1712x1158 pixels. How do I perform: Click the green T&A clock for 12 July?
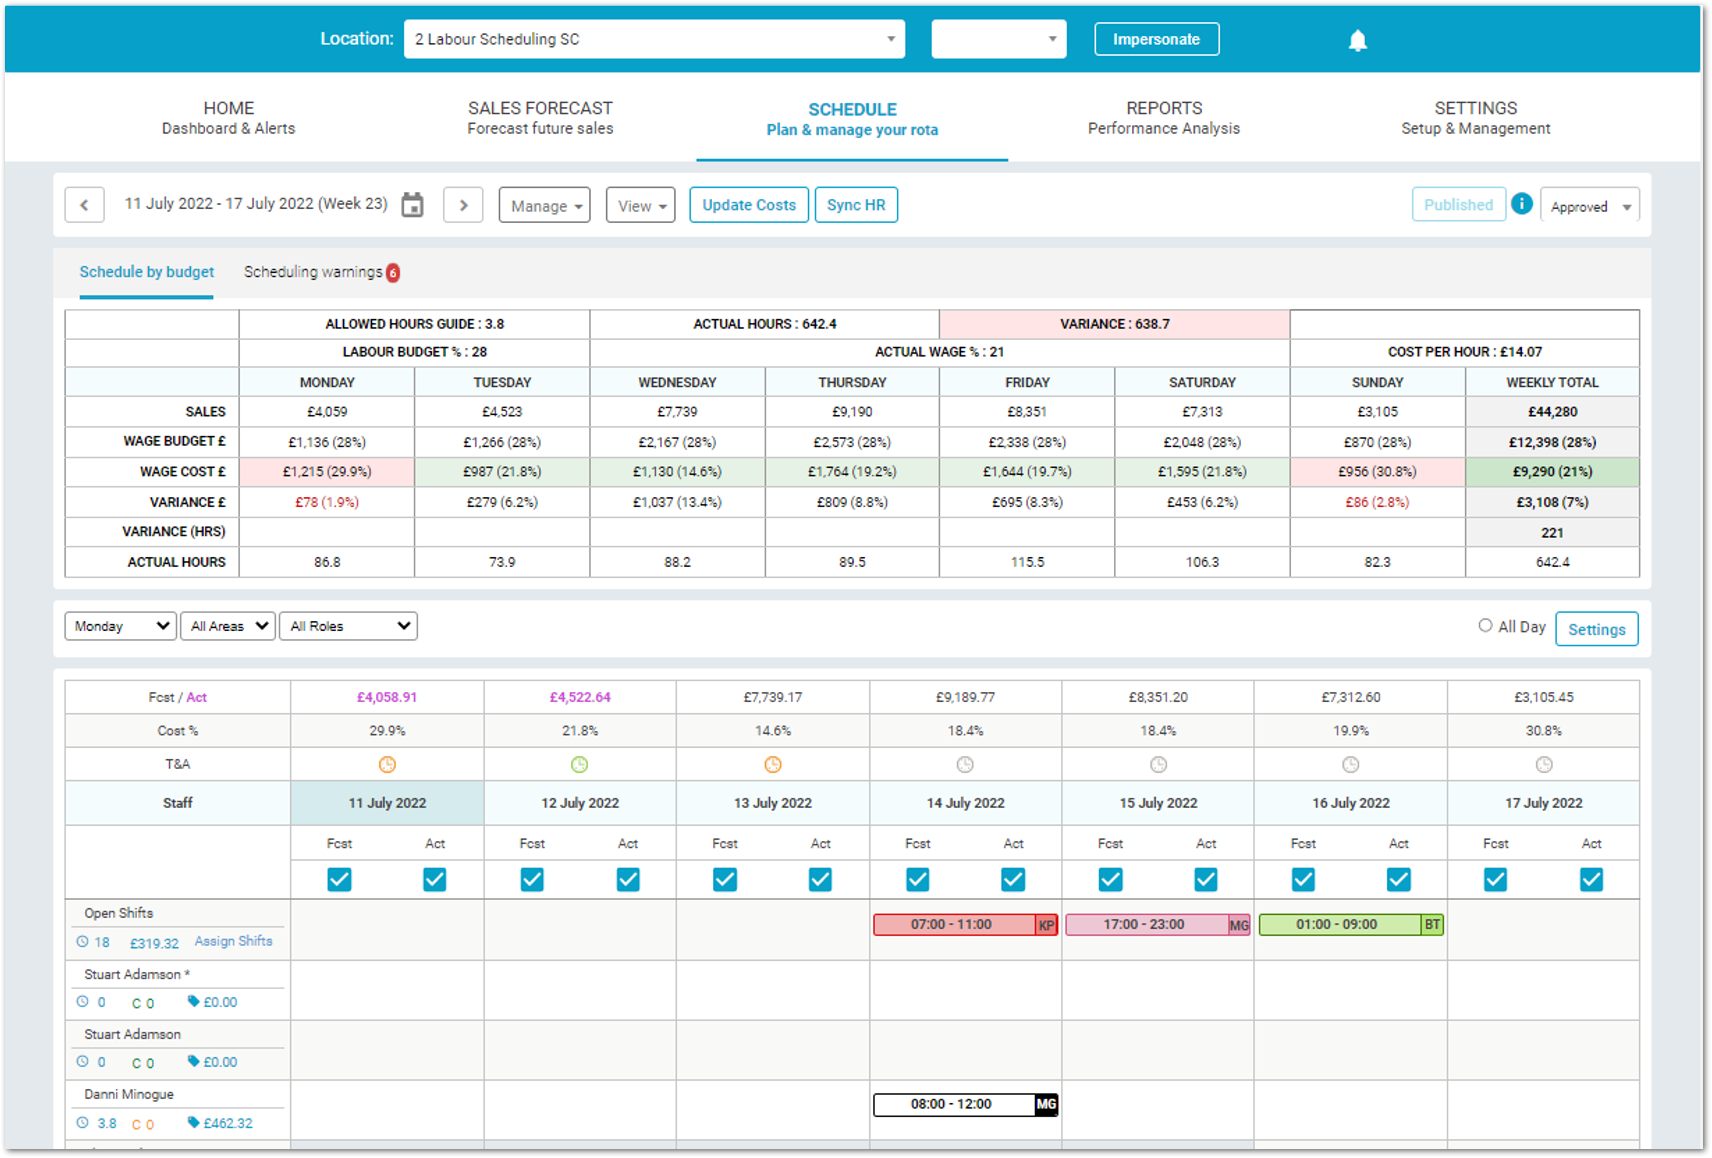[x=580, y=765]
